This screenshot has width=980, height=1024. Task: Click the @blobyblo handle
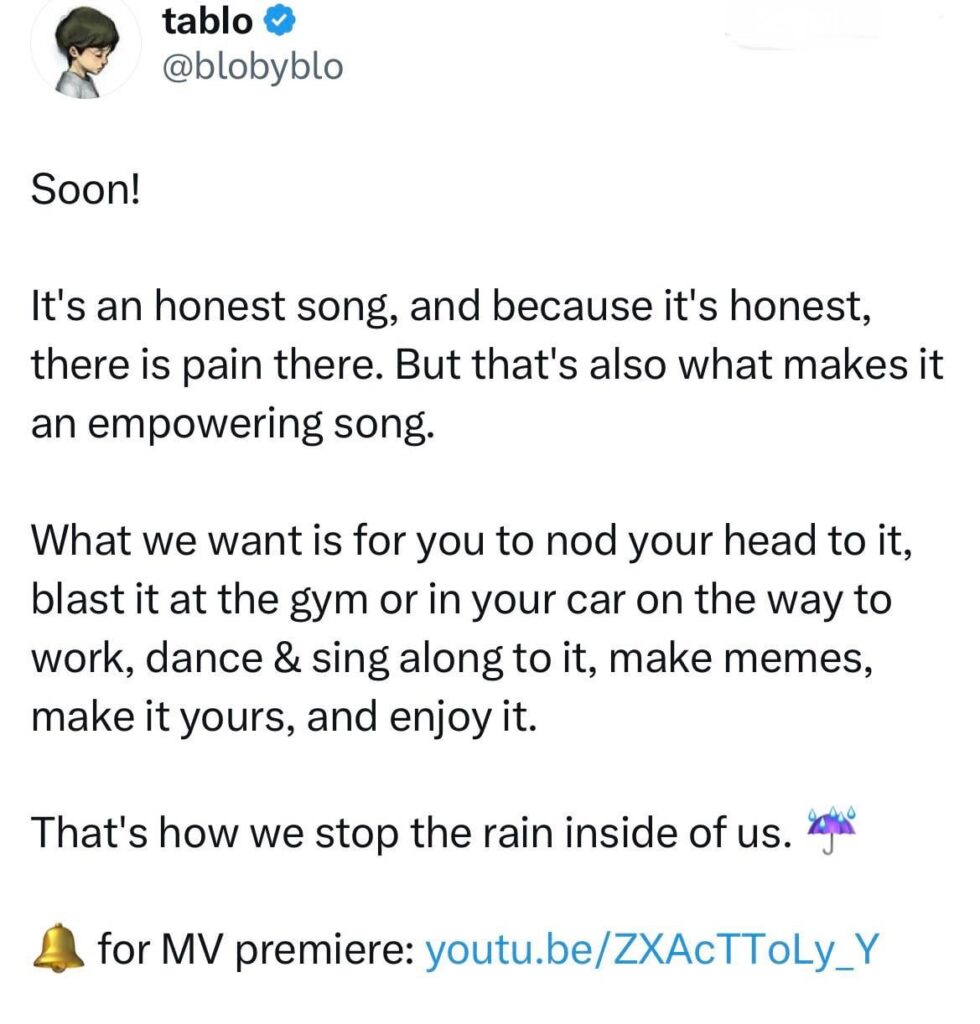tap(252, 68)
